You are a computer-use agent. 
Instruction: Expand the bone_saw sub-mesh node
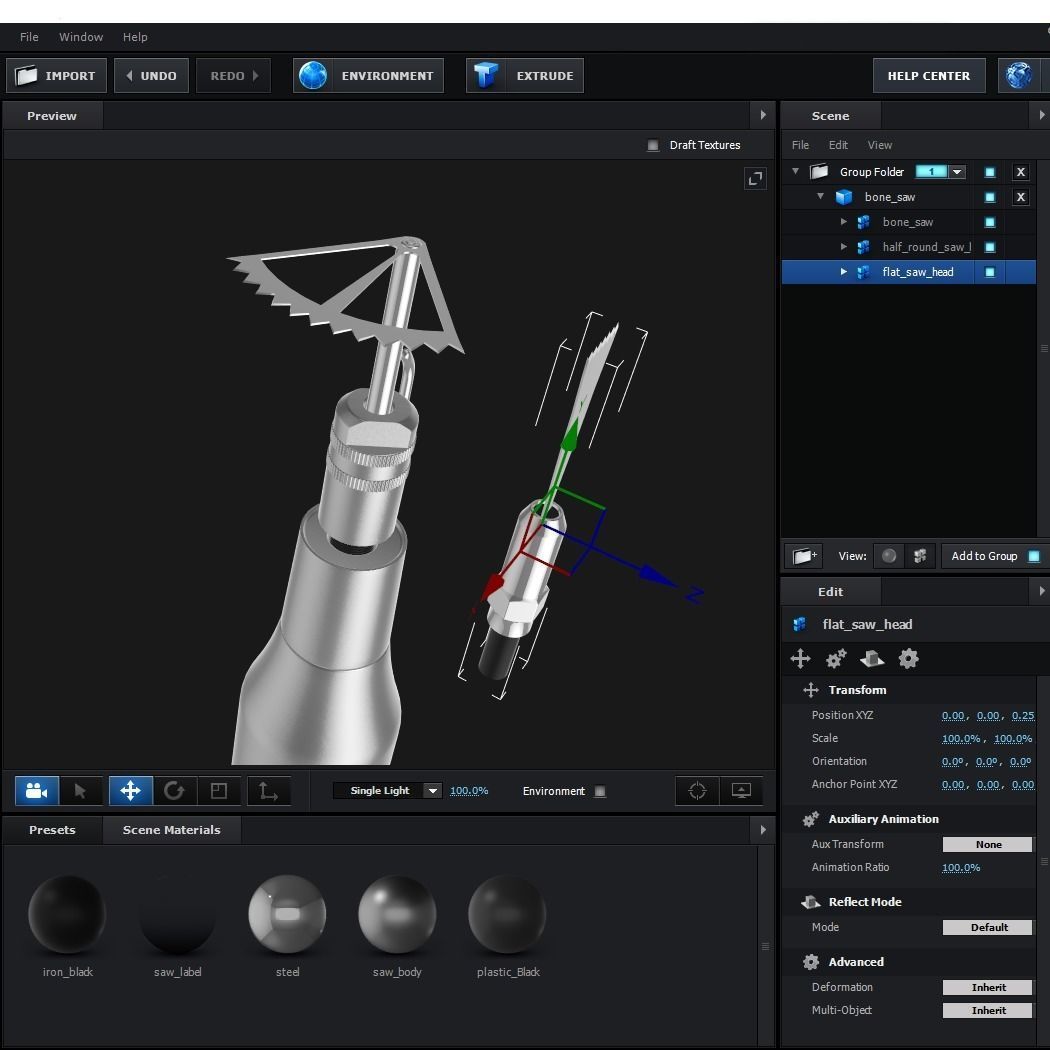coord(844,222)
